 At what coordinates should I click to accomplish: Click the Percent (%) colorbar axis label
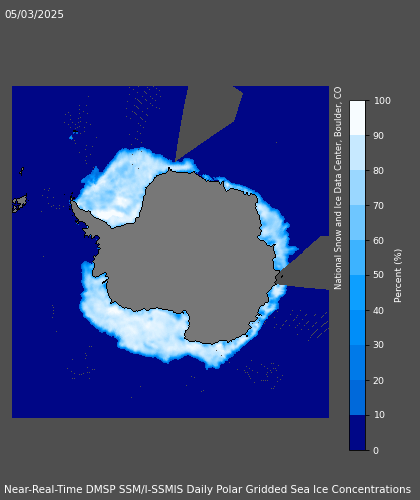pos(398,276)
